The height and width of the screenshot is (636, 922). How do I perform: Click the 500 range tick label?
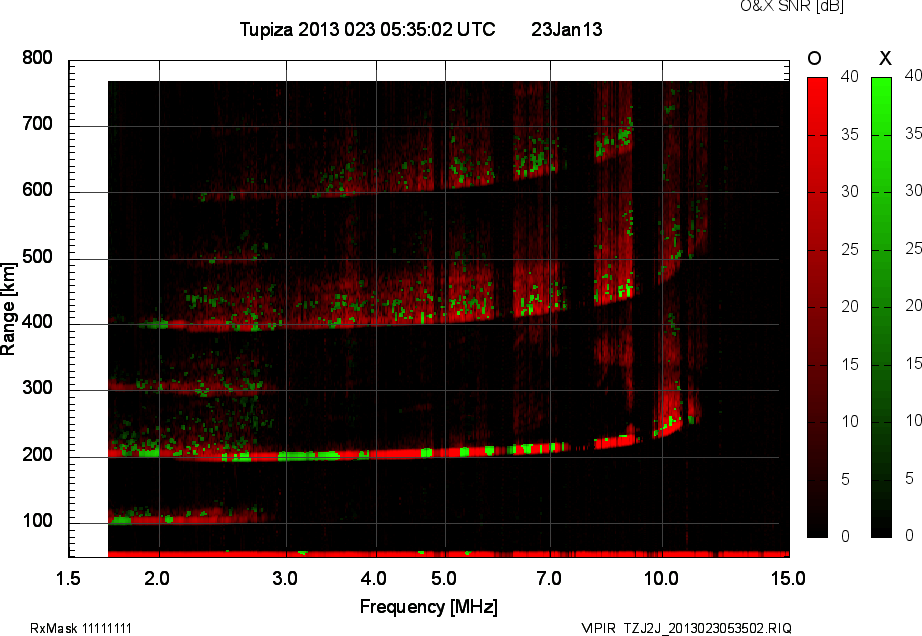coord(37,257)
